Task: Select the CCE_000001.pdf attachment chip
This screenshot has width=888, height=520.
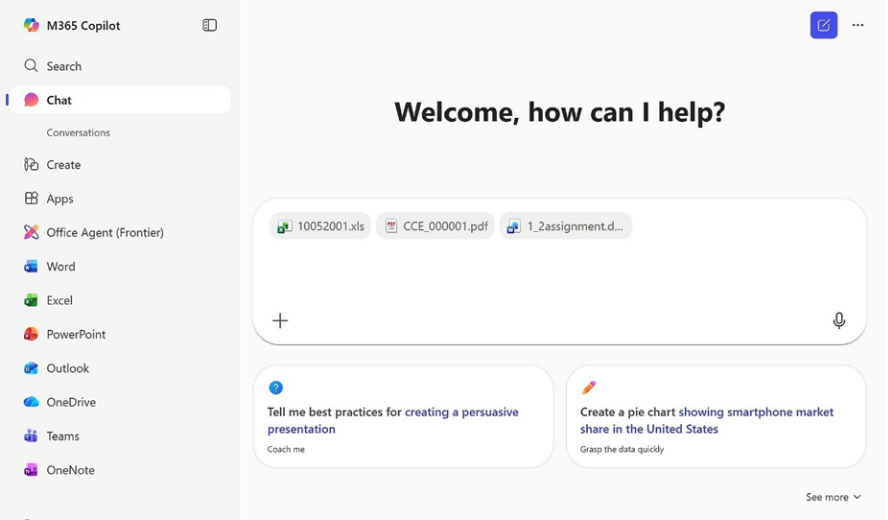Action: point(436,226)
